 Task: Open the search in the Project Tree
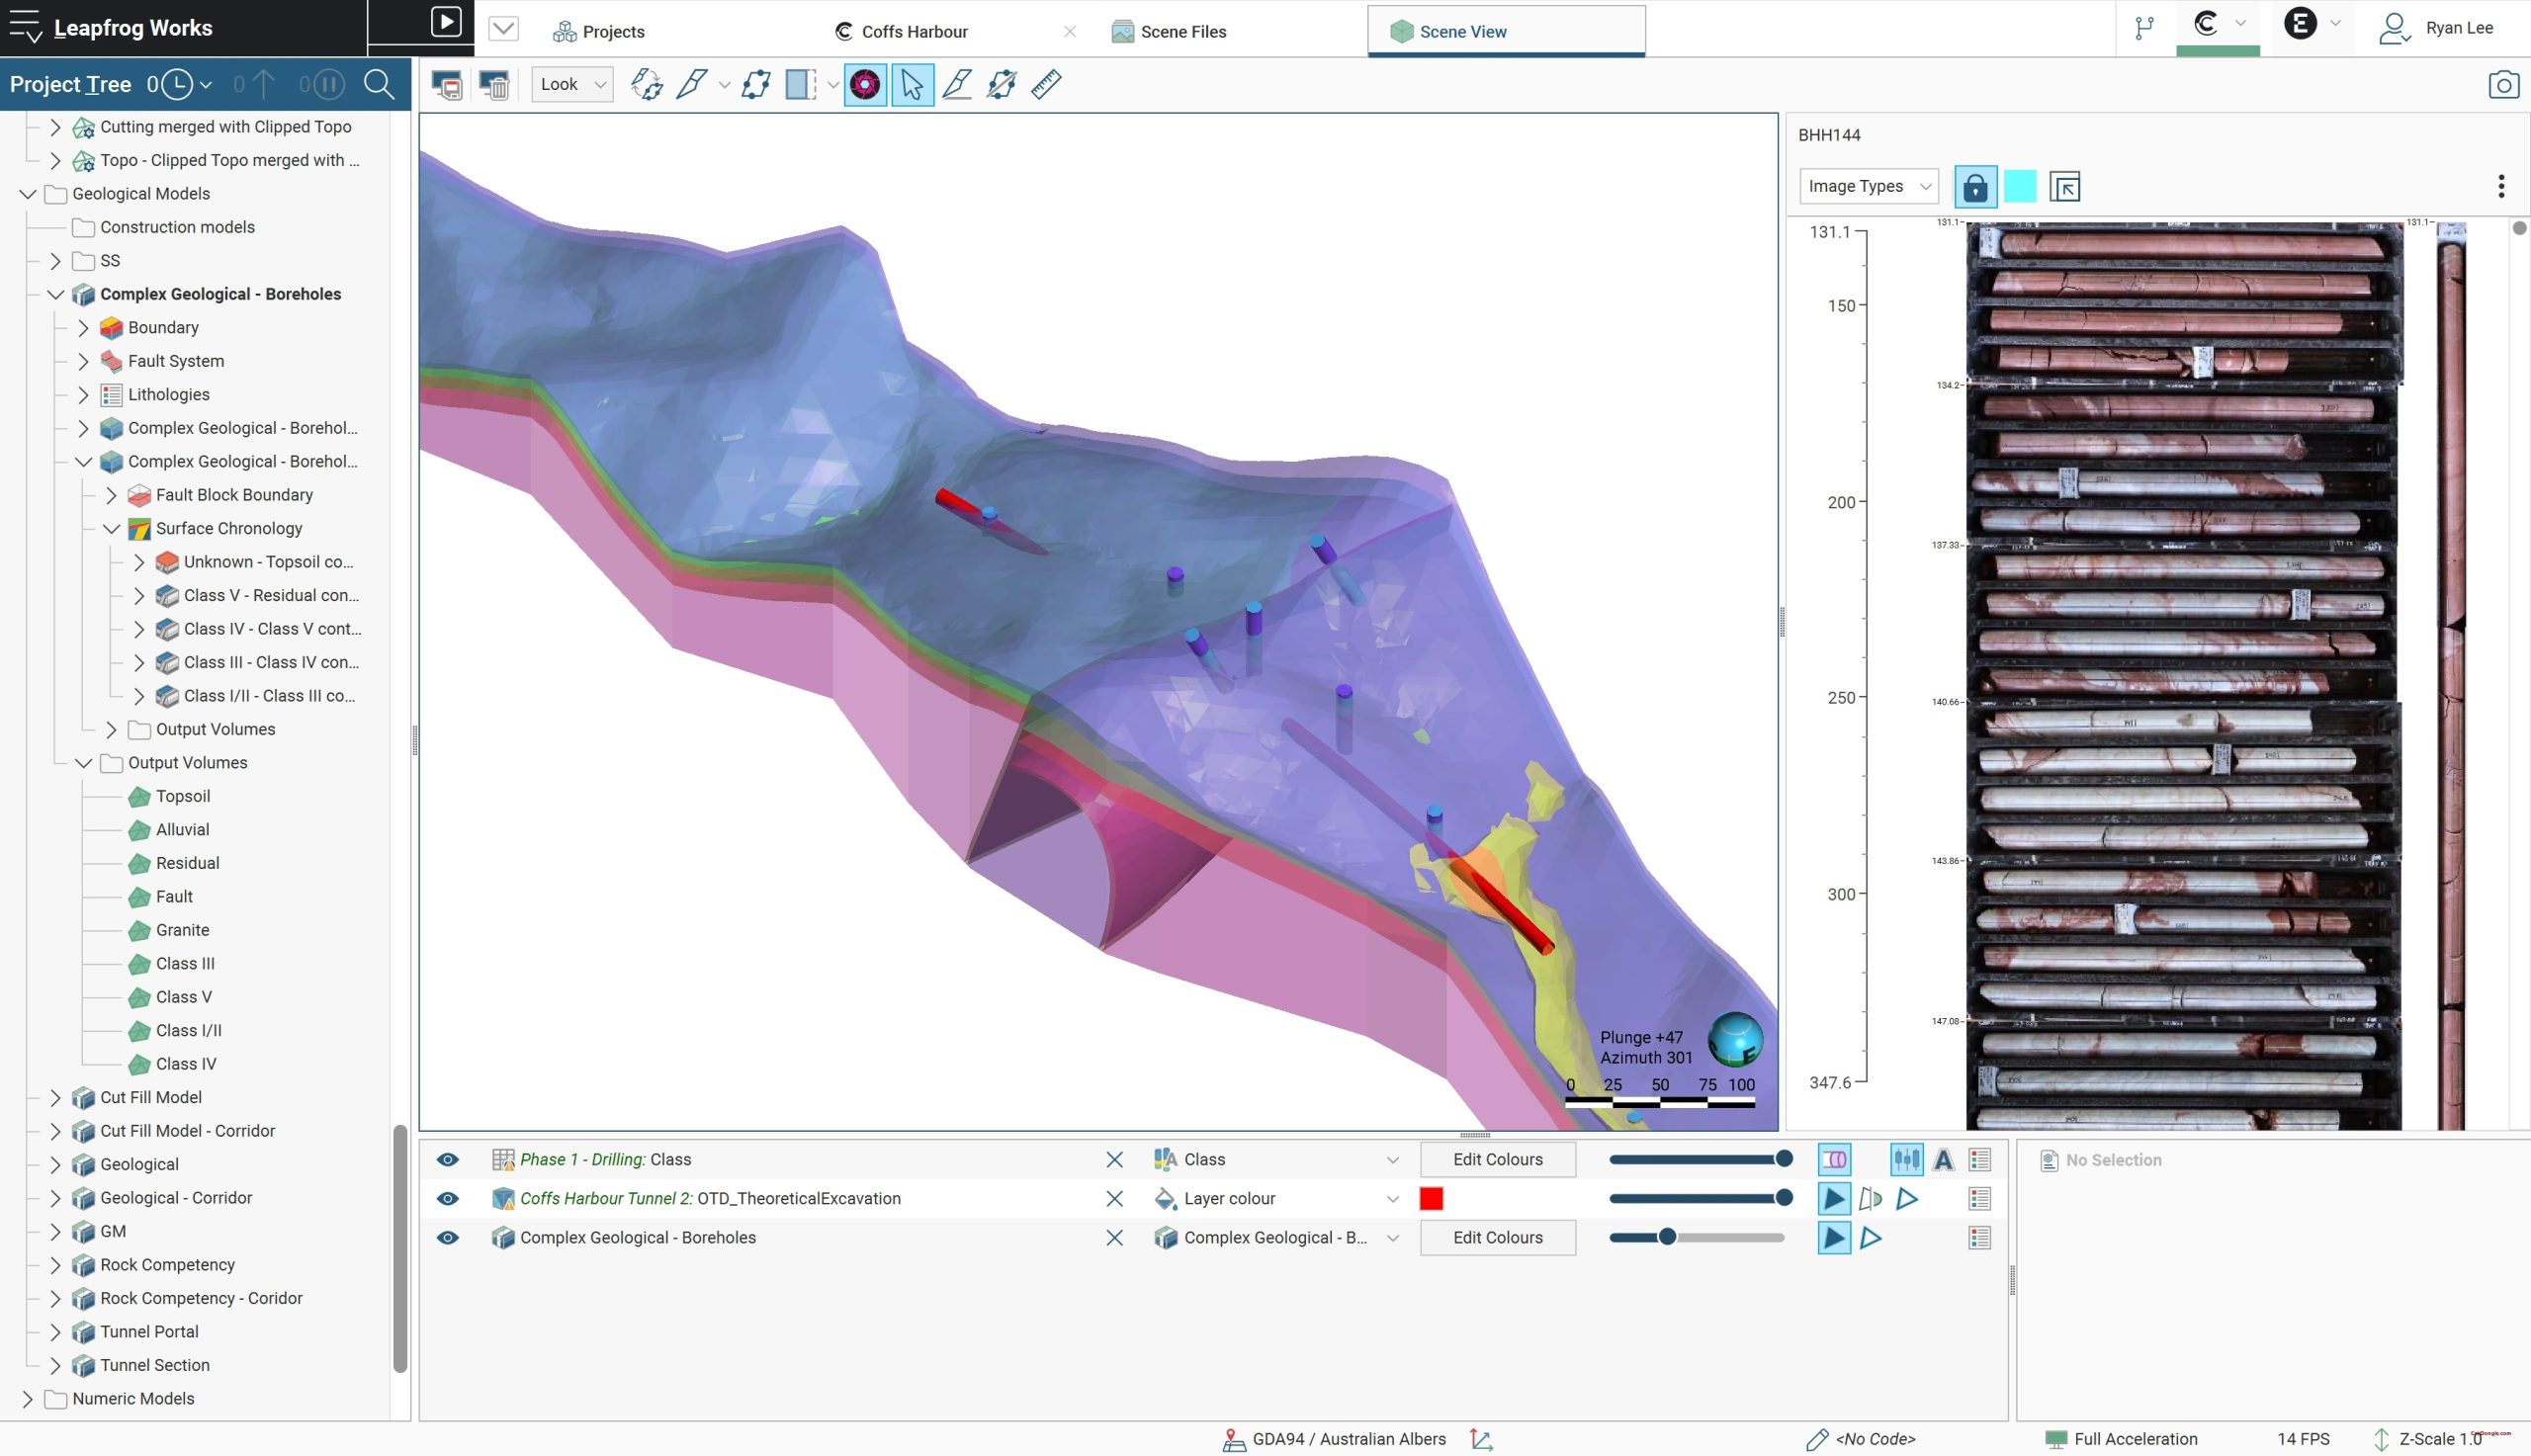379,84
